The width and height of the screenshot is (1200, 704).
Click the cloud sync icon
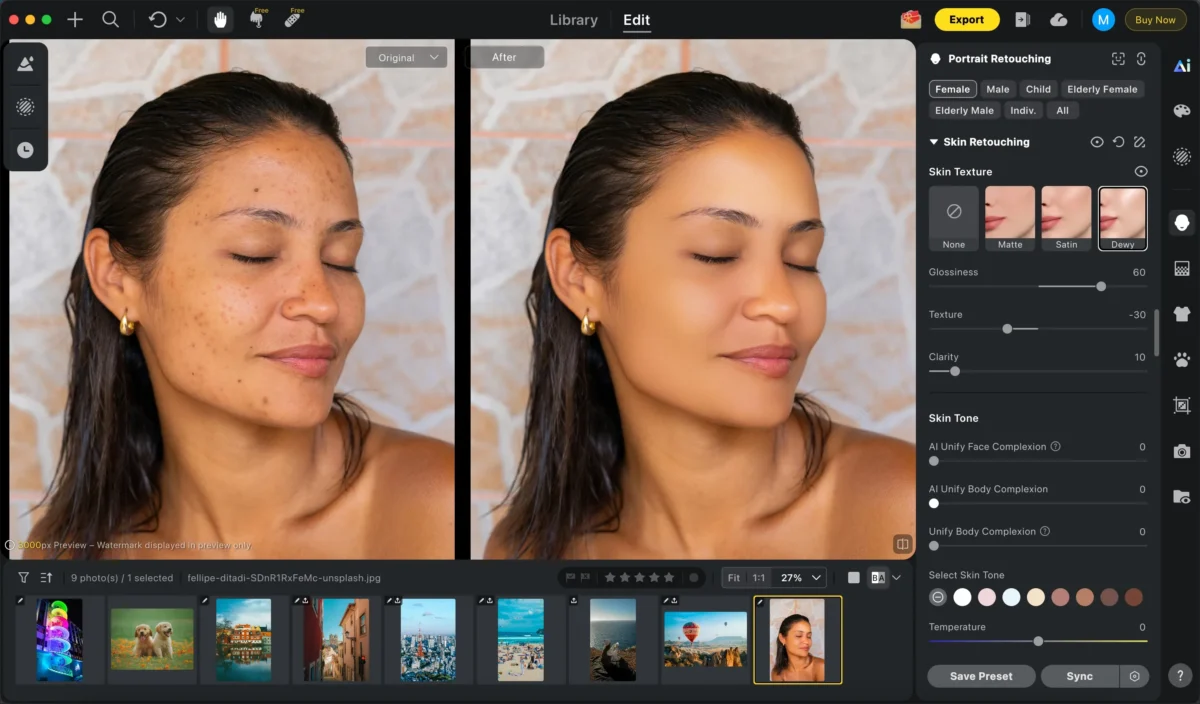[x=1059, y=20]
